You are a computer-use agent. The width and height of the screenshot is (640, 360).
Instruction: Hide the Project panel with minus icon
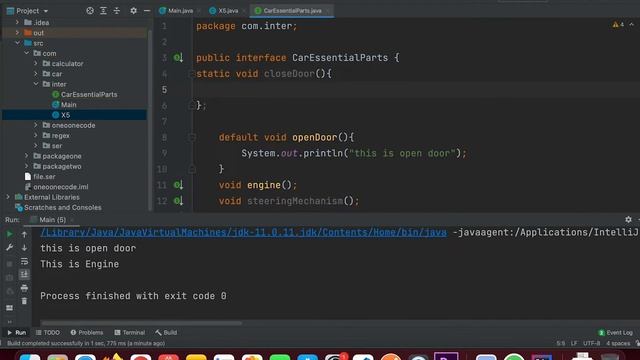[x=147, y=11]
